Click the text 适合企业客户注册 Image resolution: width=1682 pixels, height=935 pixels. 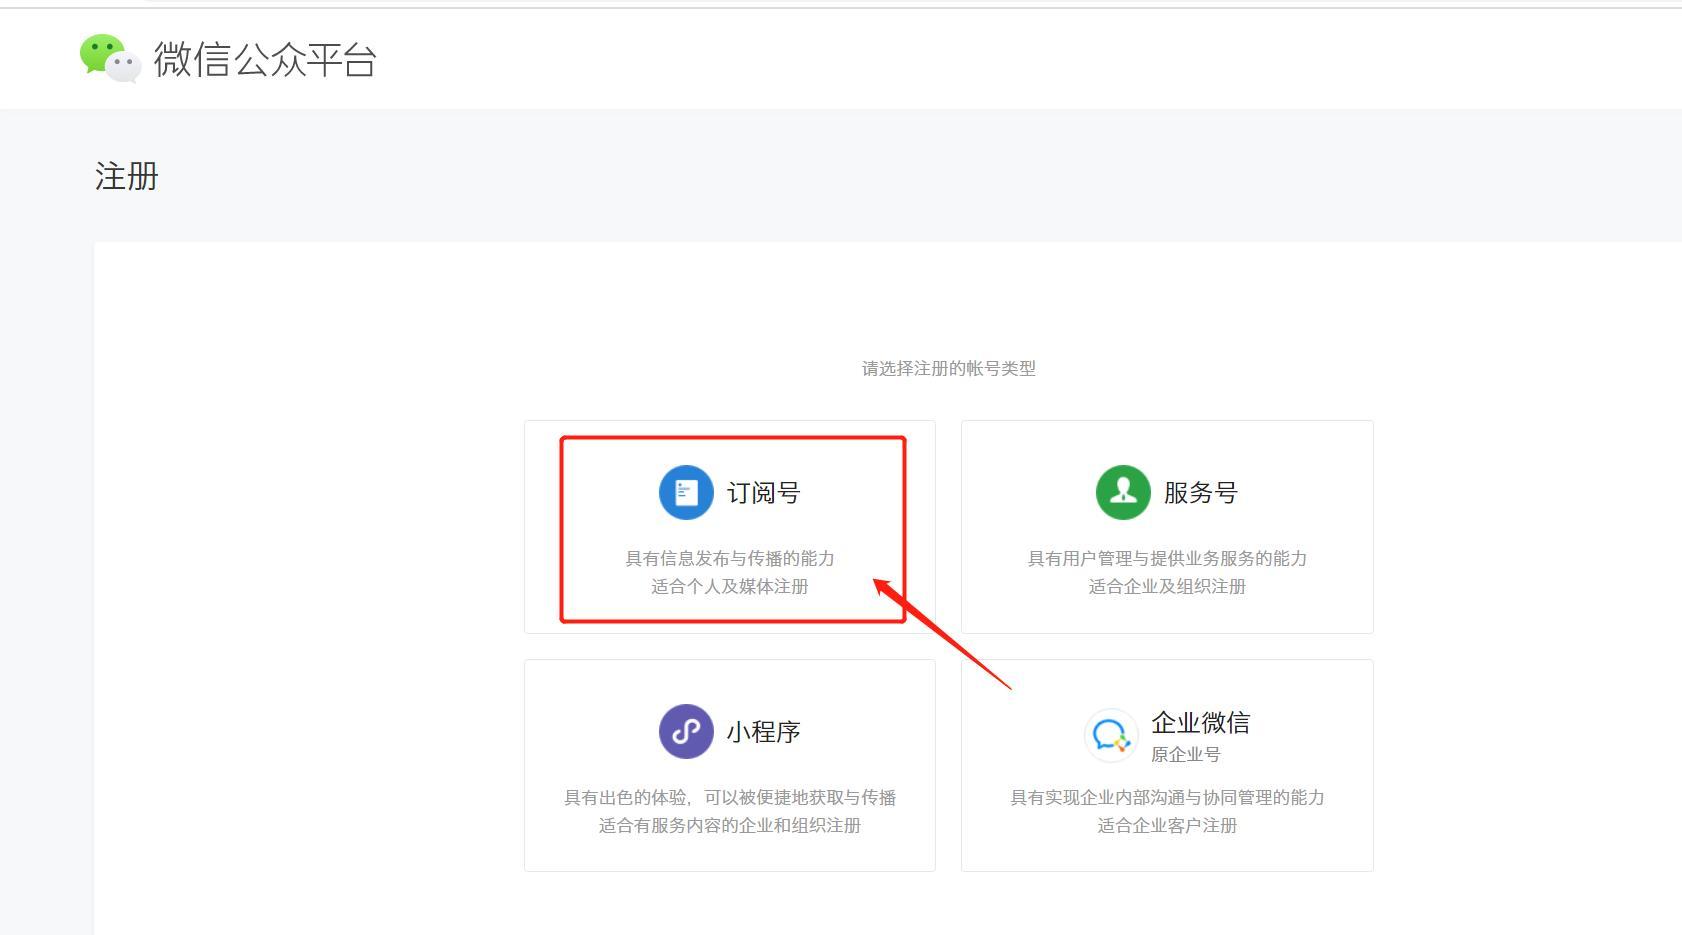pos(1167,825)
